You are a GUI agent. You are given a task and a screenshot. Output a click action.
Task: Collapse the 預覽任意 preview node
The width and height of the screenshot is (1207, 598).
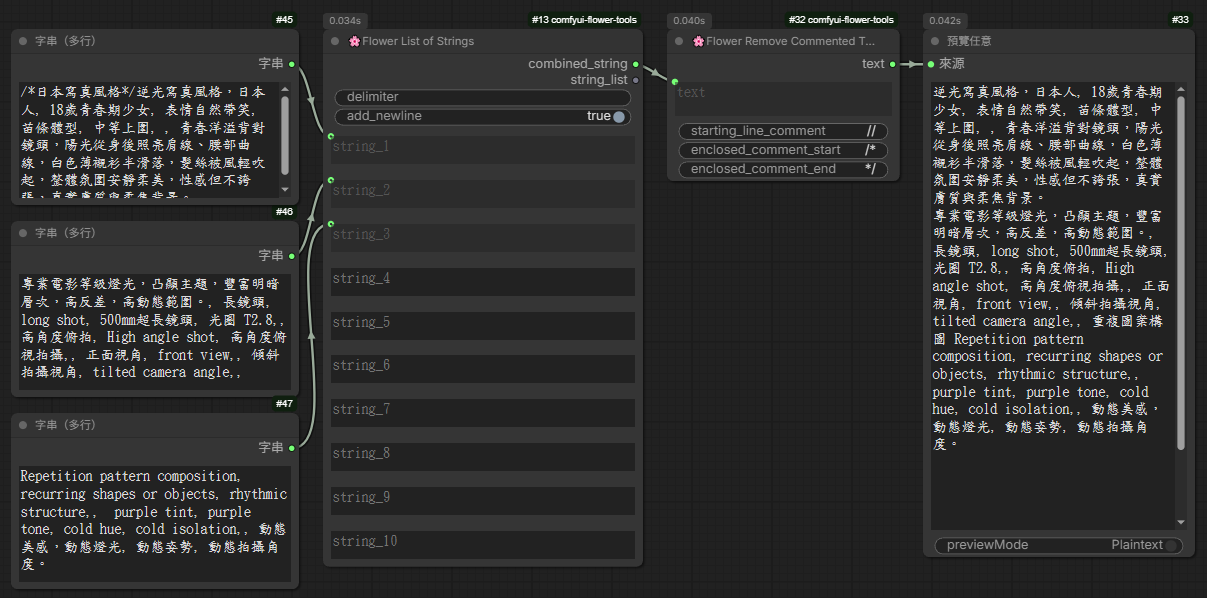pyautogui.click(x=936, y=41)
